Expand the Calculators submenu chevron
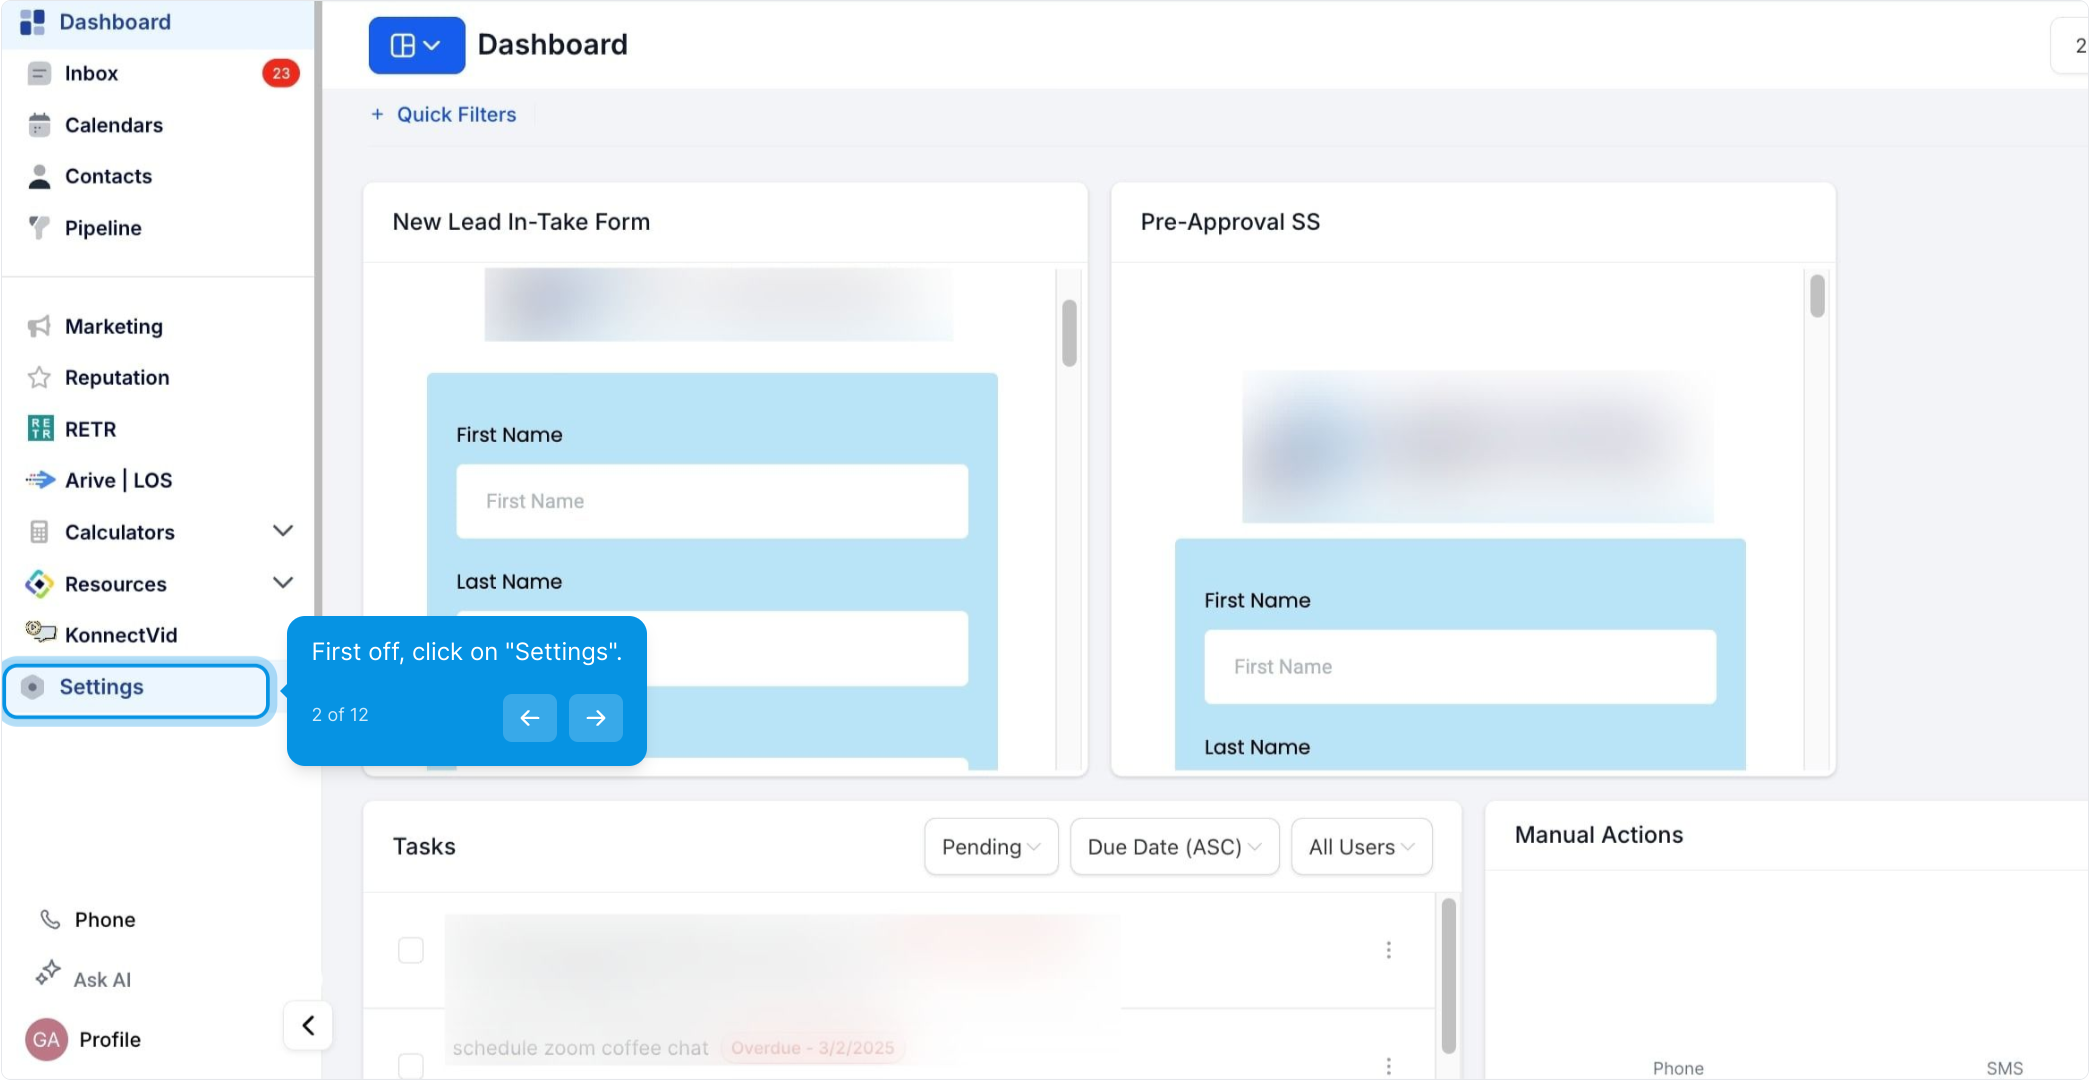 click(283, 531)
